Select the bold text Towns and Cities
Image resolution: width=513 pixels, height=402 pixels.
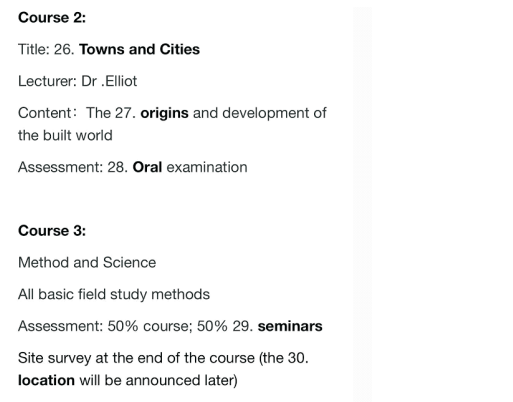[139, 49]
